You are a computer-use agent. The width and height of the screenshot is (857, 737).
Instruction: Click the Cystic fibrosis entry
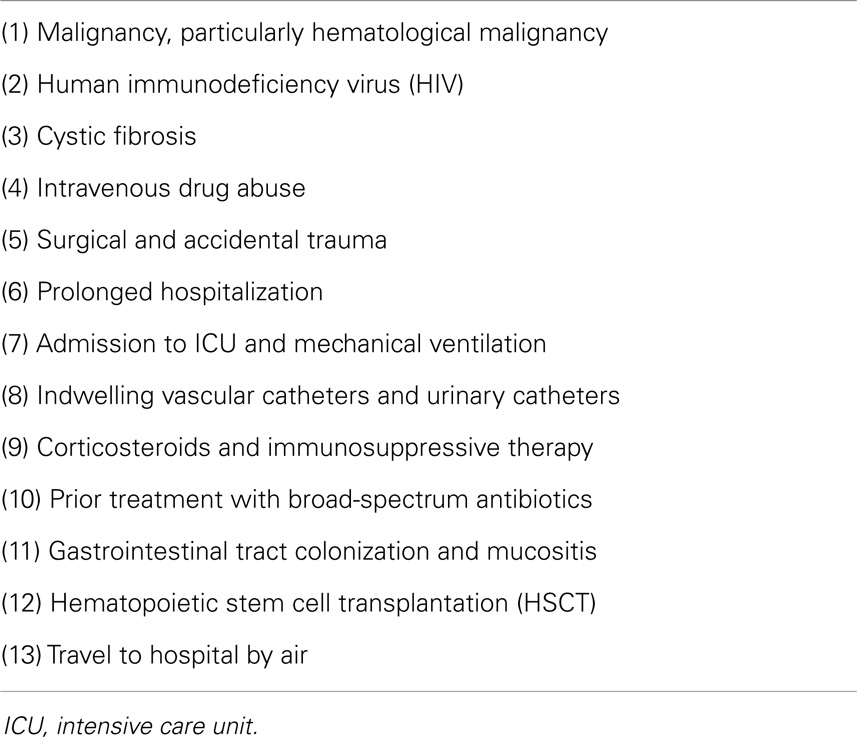click(x=98, y=137)
